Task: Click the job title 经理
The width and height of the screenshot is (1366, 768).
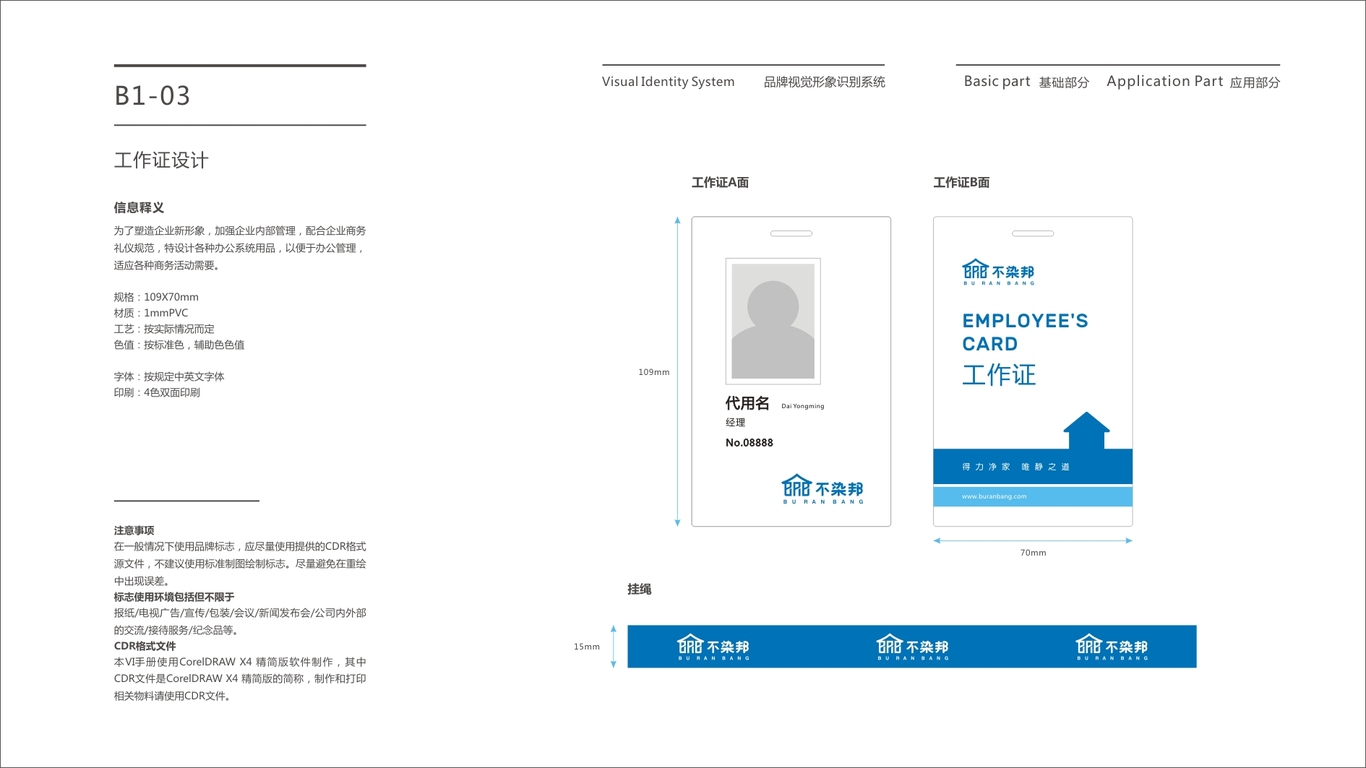Action: click(736, 423)
